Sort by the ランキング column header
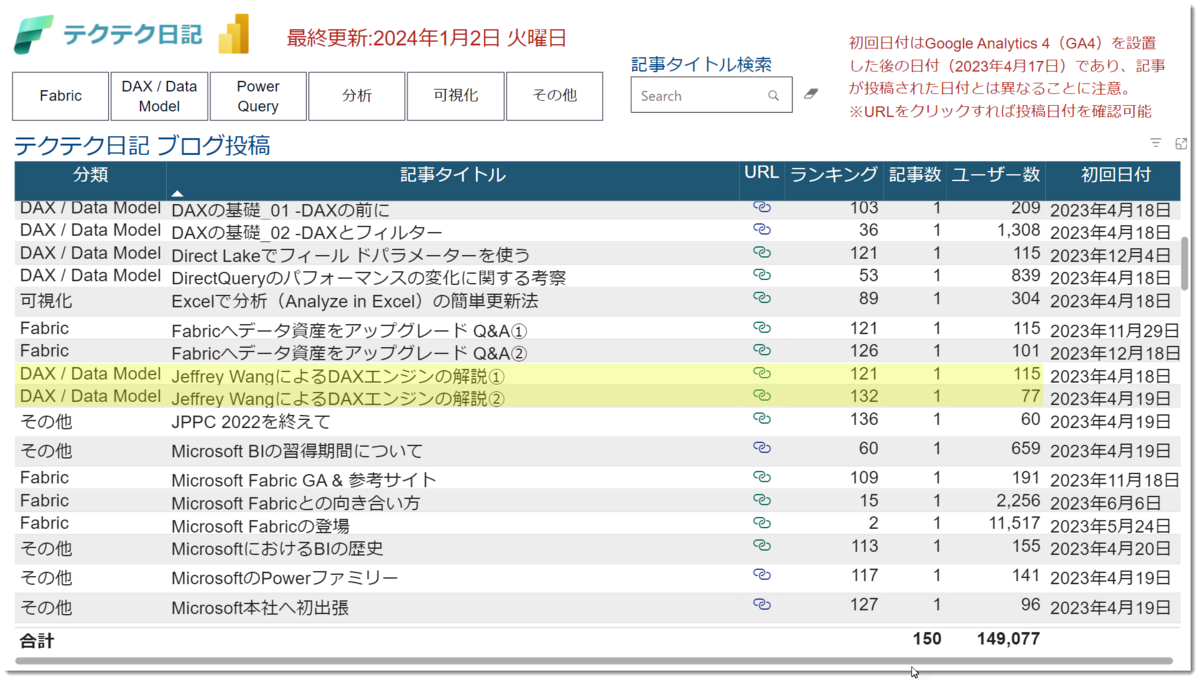The width and height of the screenshot is (1200, 680). point(834,174)
